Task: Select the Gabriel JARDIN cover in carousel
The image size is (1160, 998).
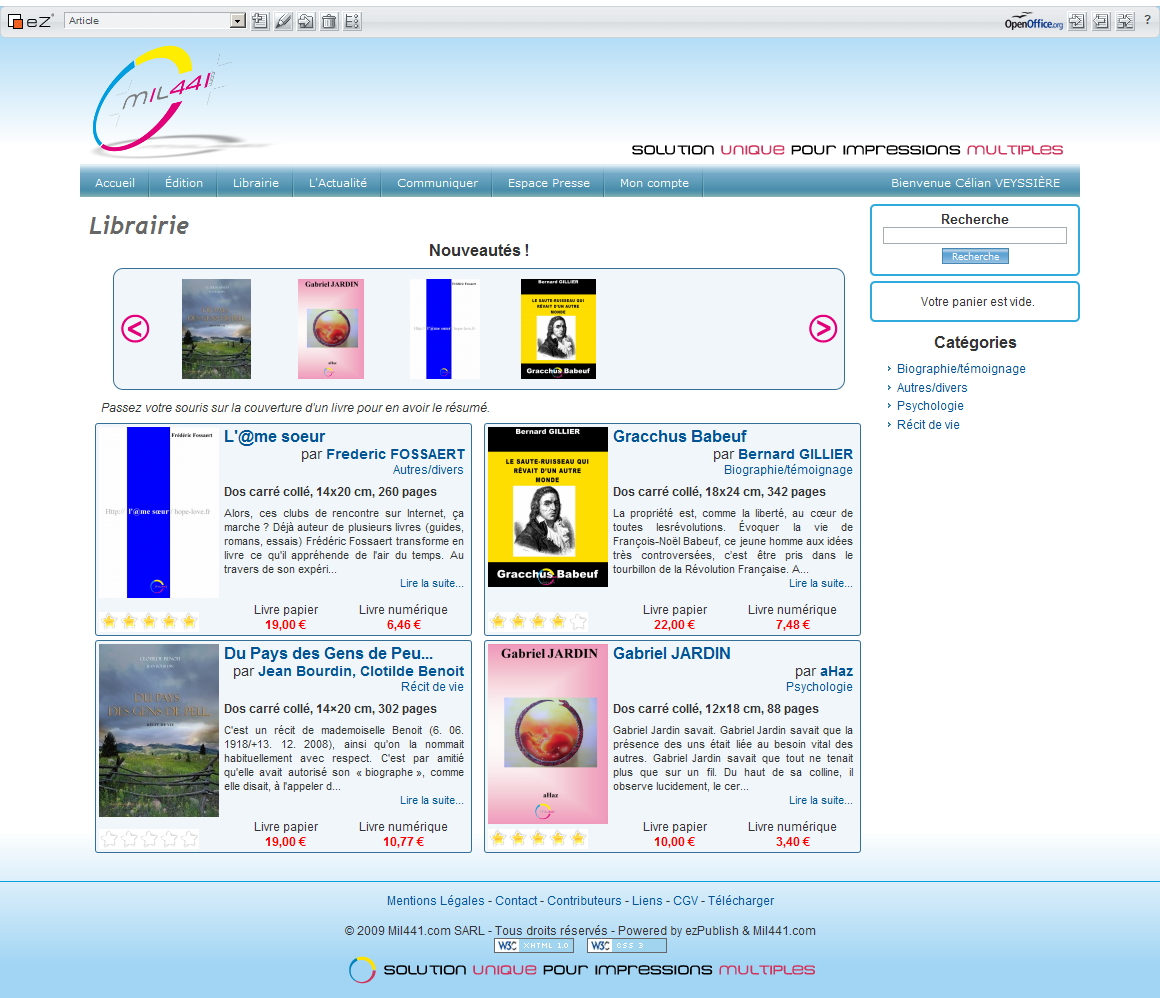Action: click(331, 329)
